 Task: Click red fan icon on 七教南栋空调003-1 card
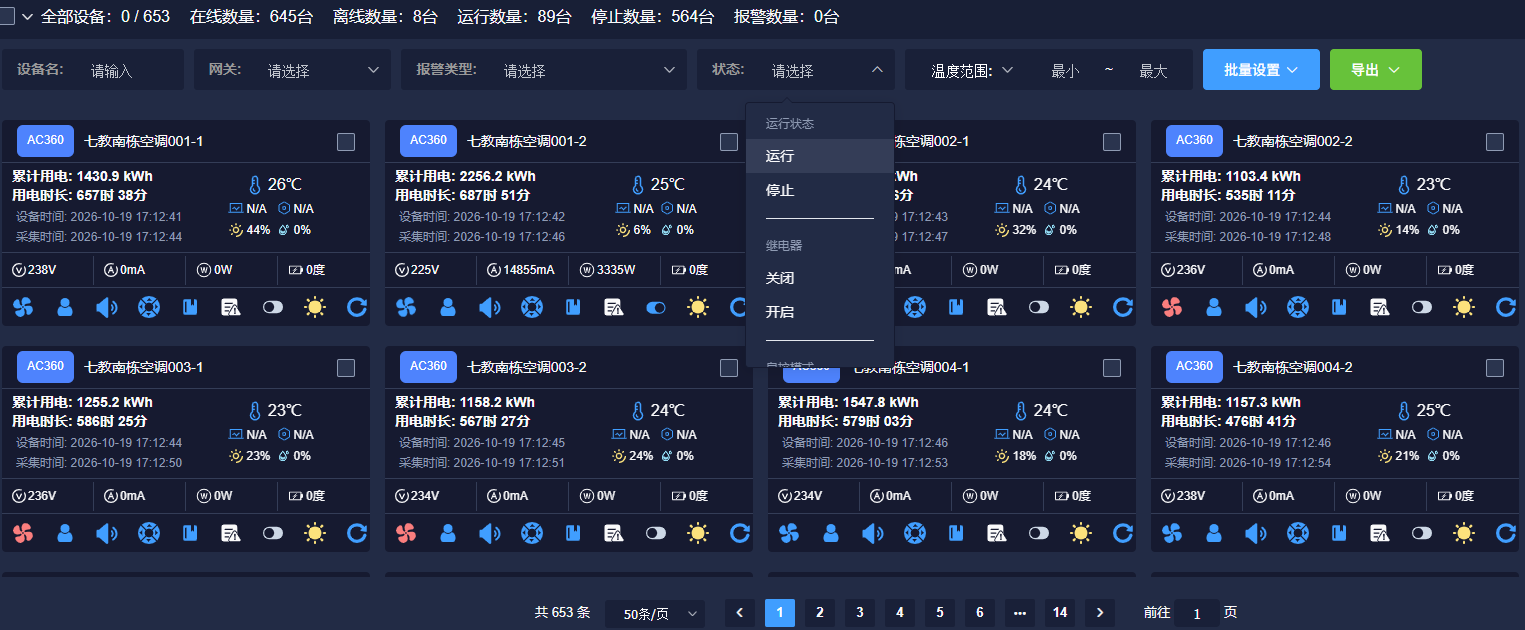pos(23,533)
